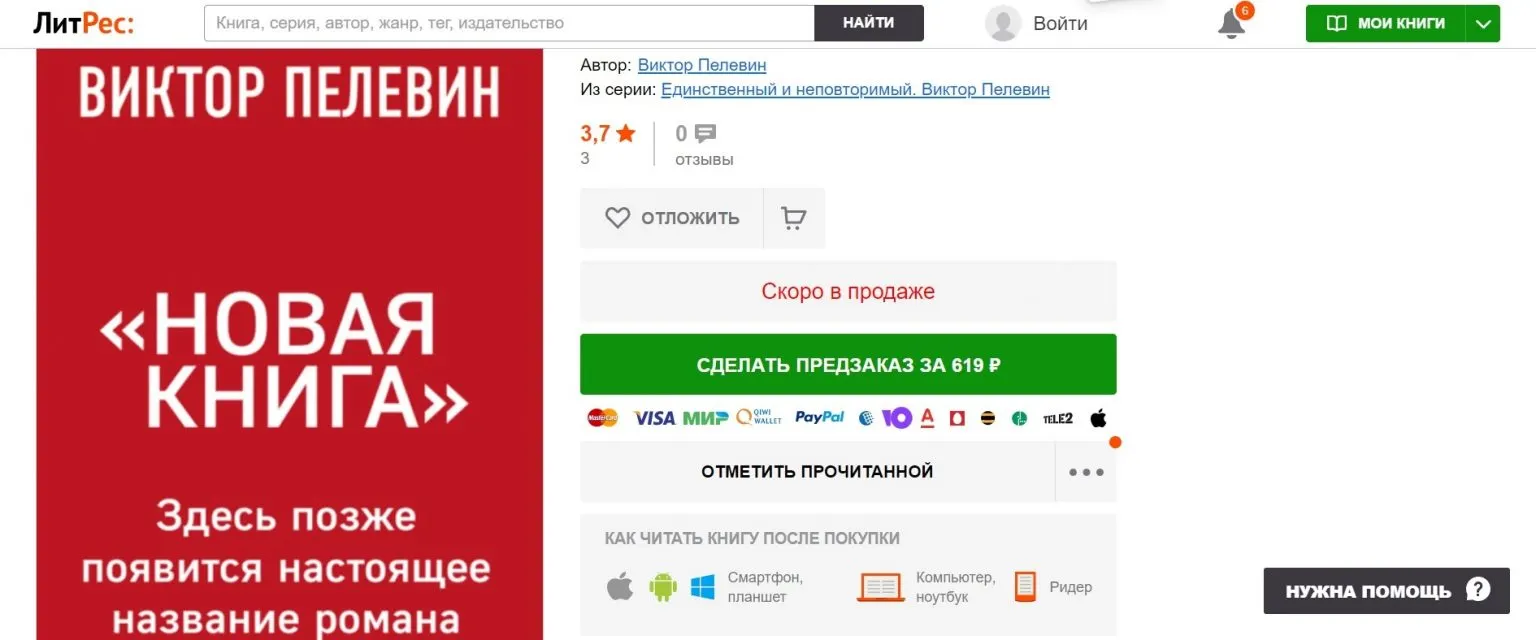
Task: Click the Android reading app icon
Action: (663, 587)
